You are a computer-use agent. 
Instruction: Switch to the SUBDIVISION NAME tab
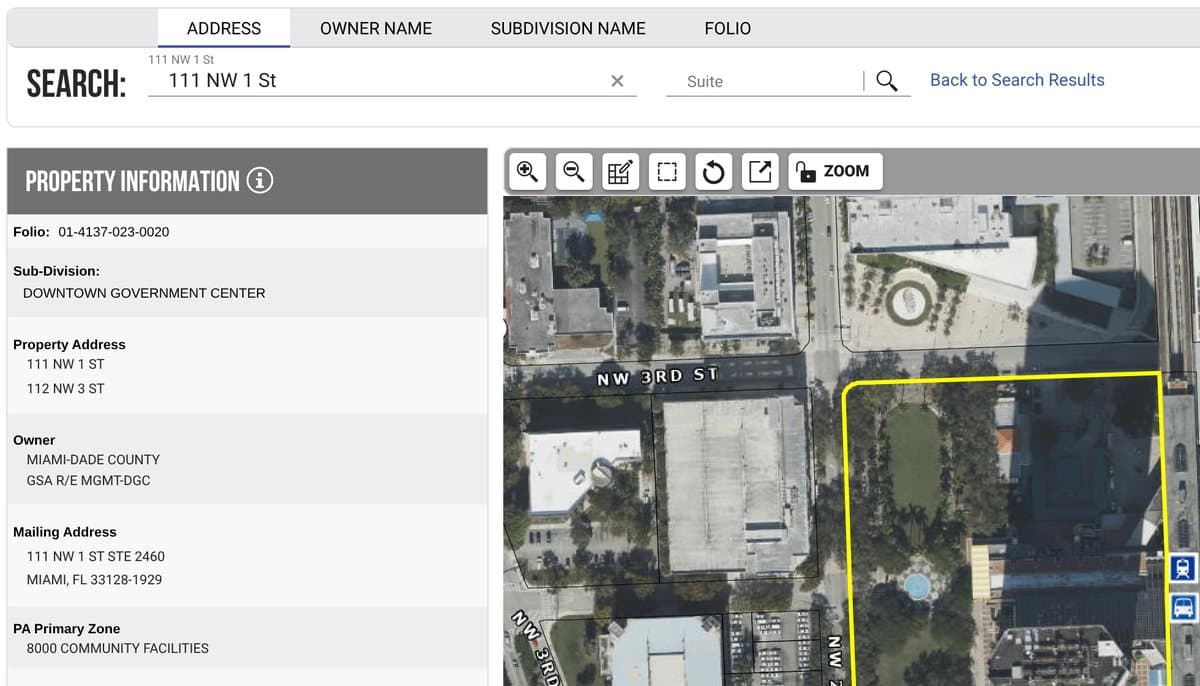click(x=568, y=28)
